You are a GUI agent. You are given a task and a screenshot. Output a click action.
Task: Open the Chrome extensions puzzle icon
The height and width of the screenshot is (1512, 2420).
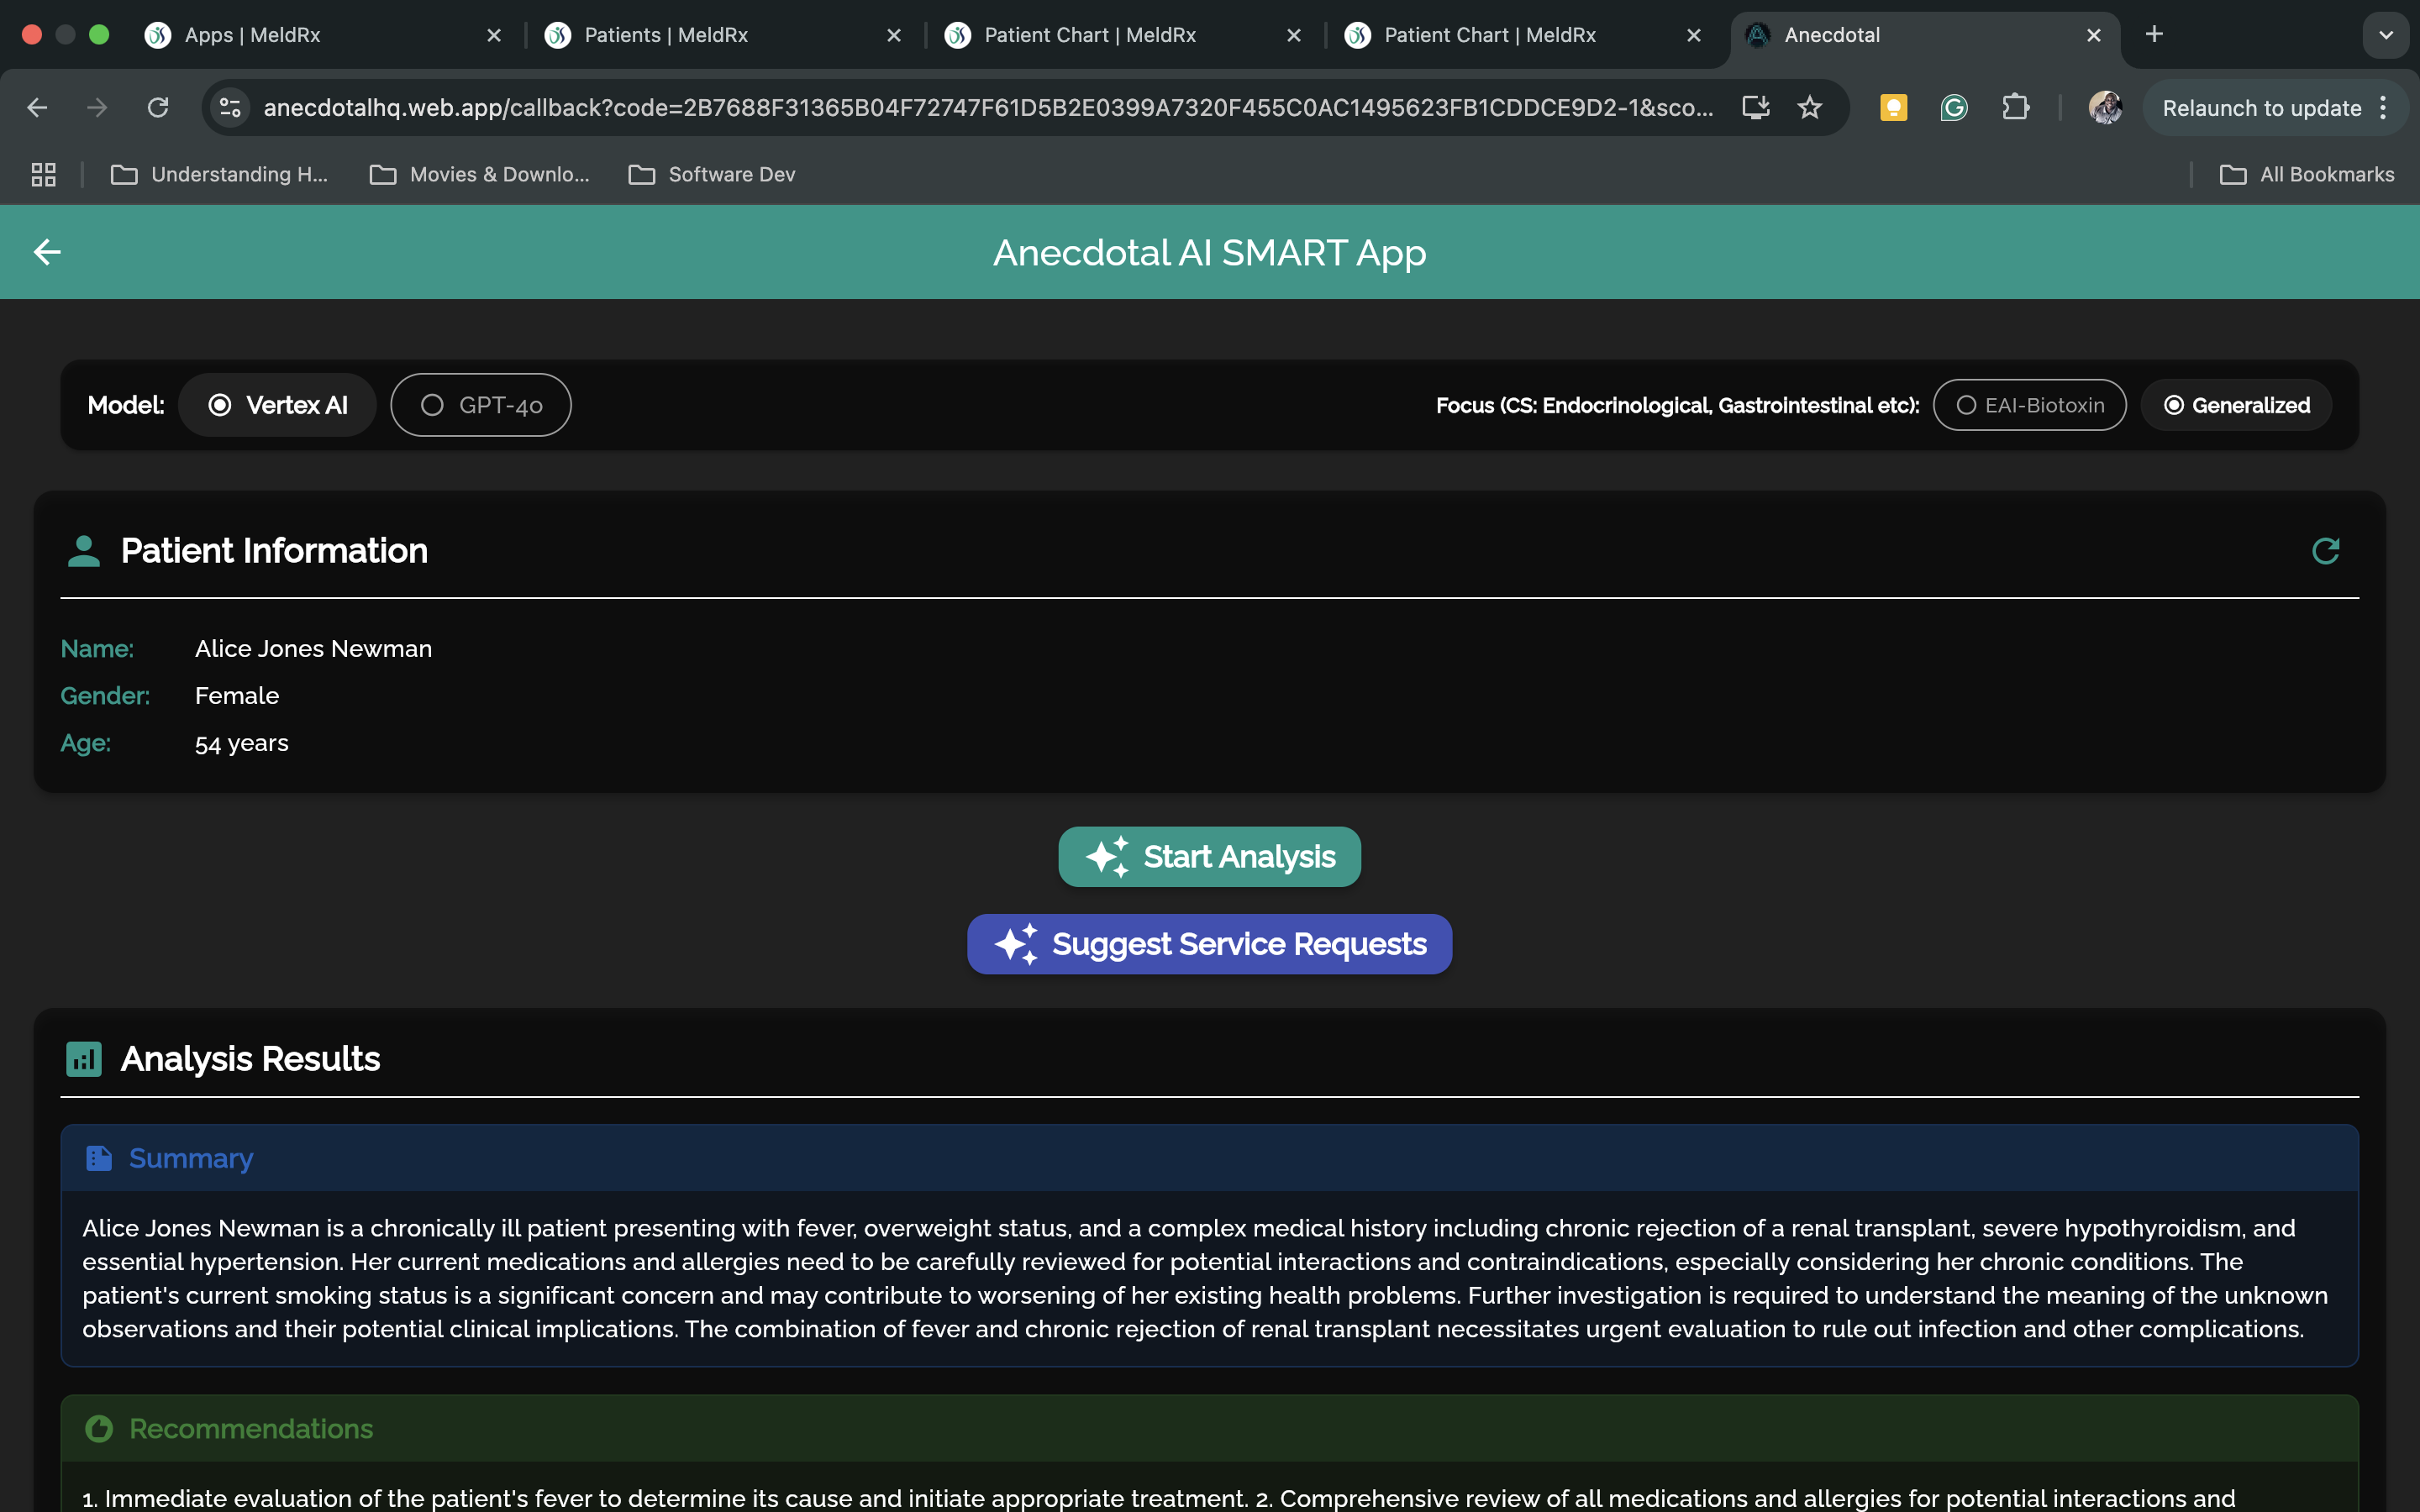coord(2015,108)
